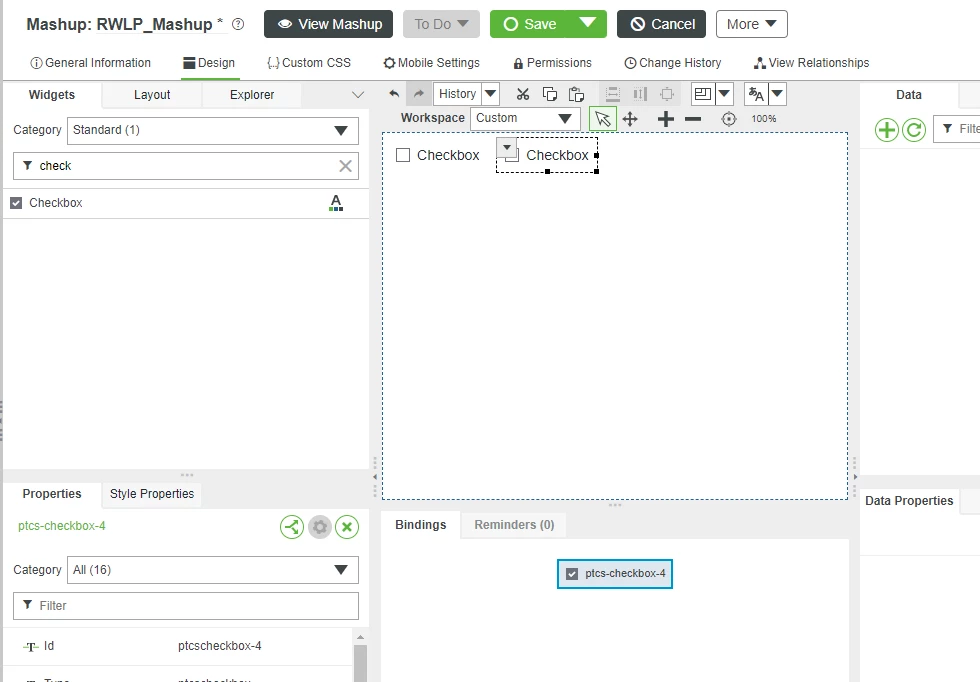Open the More dropdown menu

tap(751, 24)
